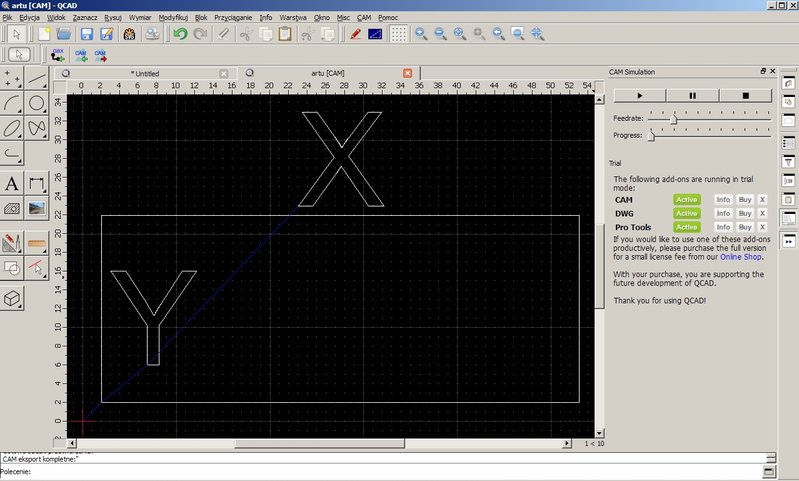Image resolution: width=799 pixels, height=481 pixels.
Task: Select the Text tool letter A
Action: coord(12,183)
